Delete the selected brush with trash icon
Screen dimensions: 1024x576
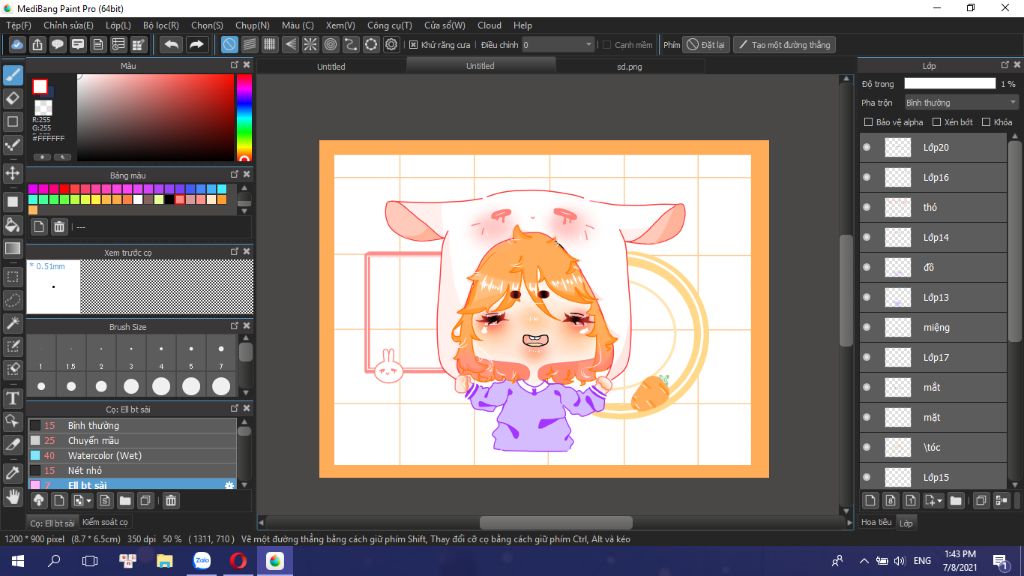tap(170, 501)
